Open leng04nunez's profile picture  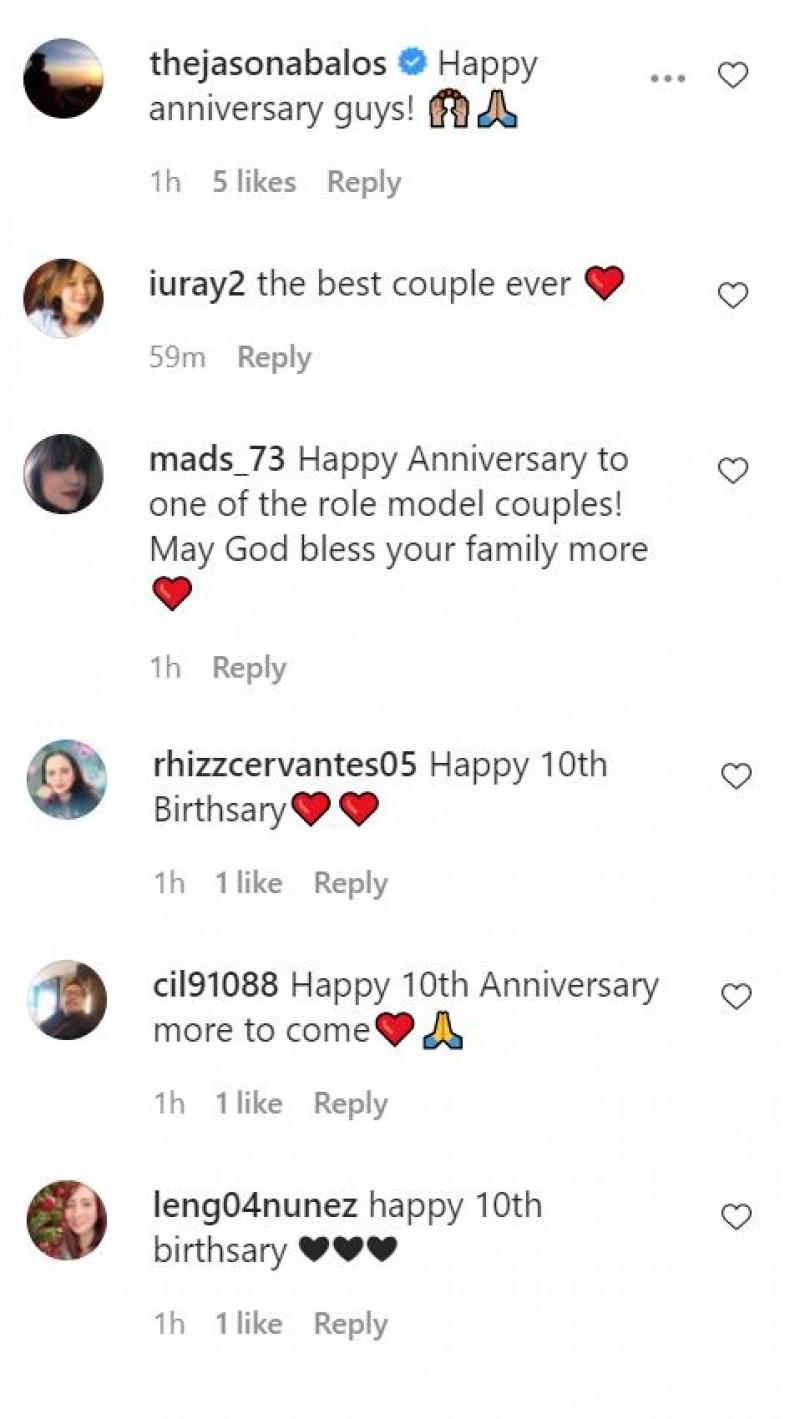point(66,1219)
